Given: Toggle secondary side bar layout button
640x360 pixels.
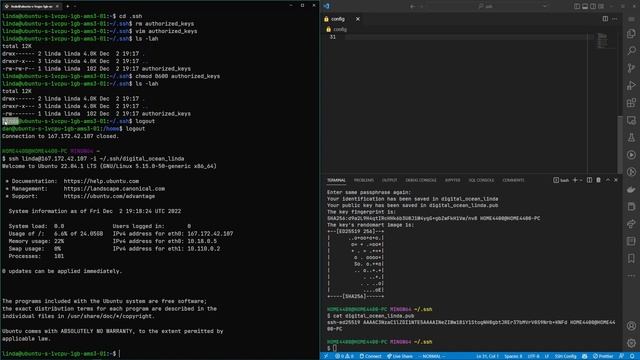Looking at the screenshot, I should [x=593, y=6].
